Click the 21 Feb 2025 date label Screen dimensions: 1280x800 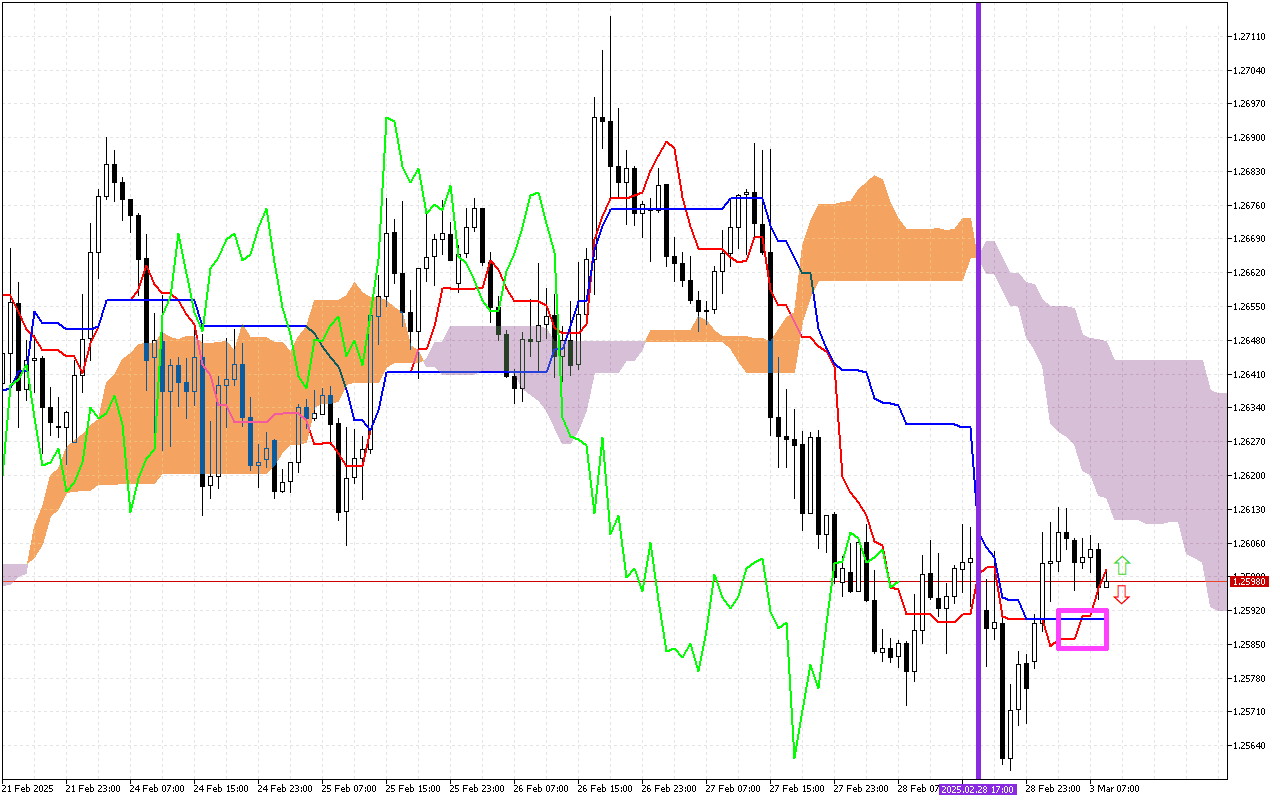click(27, 789)
